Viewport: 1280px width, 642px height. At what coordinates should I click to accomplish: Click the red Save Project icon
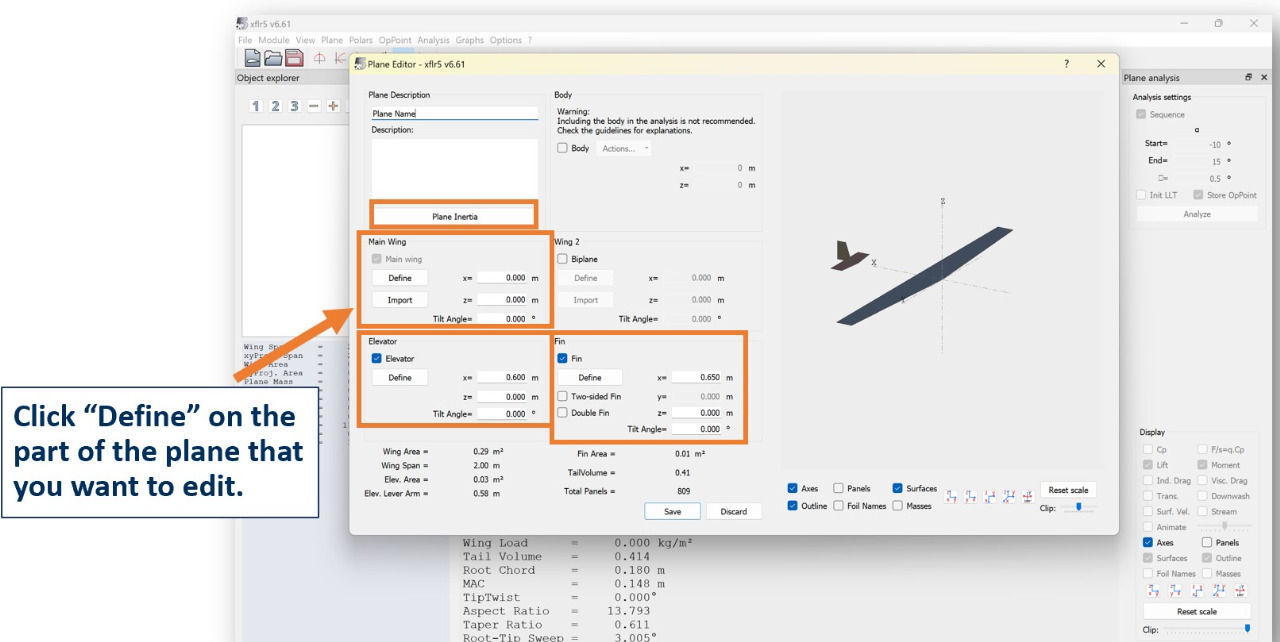pyautogui.click(x=294, y=58)
